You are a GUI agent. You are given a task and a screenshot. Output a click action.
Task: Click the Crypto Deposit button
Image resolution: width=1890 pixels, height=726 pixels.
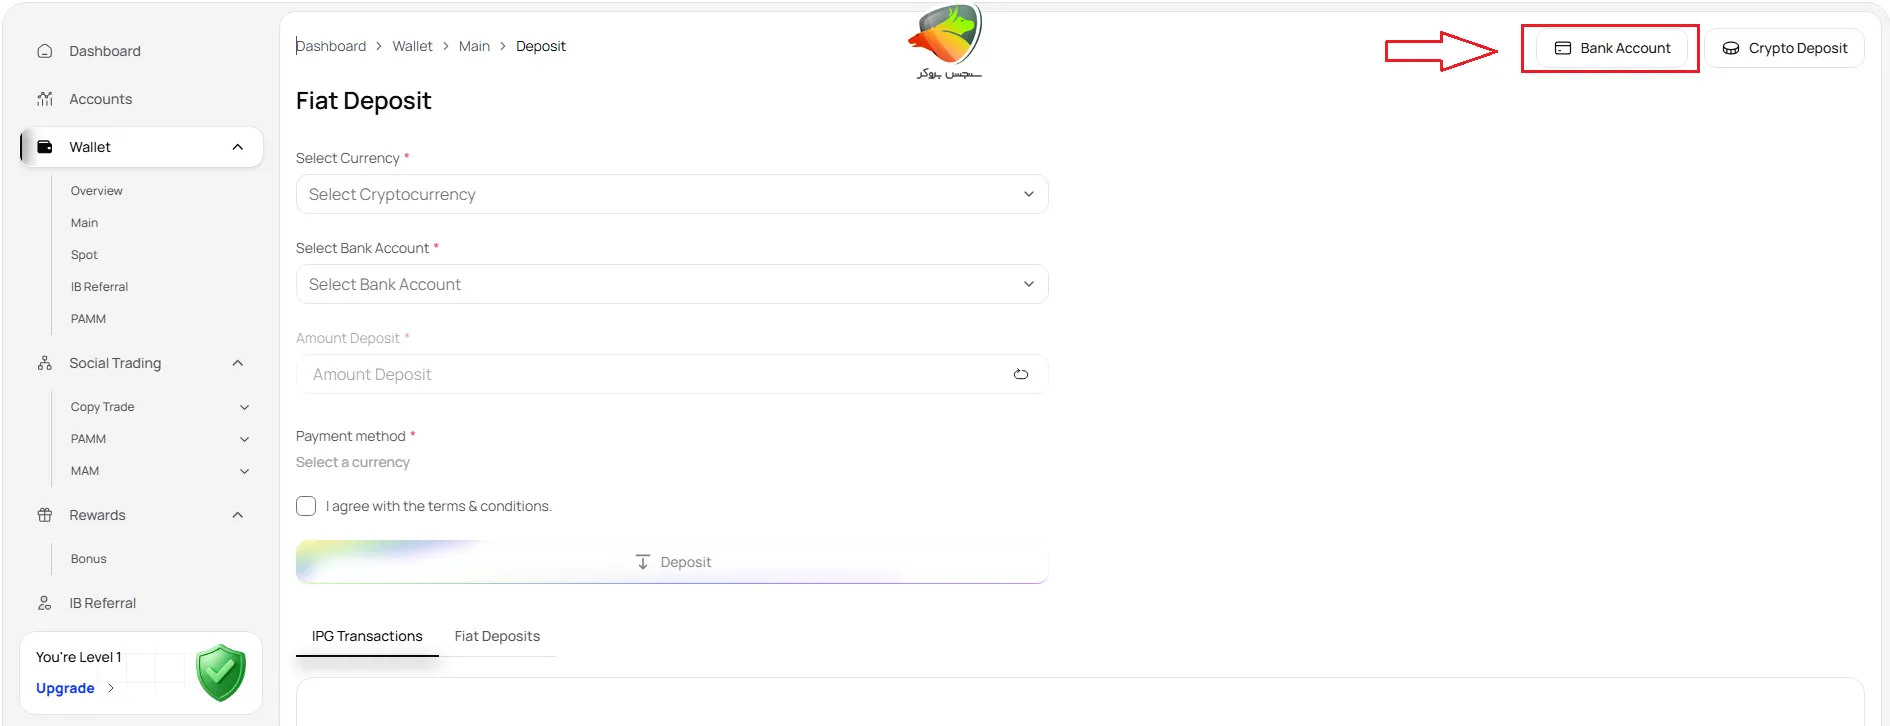pos(1785,47)
